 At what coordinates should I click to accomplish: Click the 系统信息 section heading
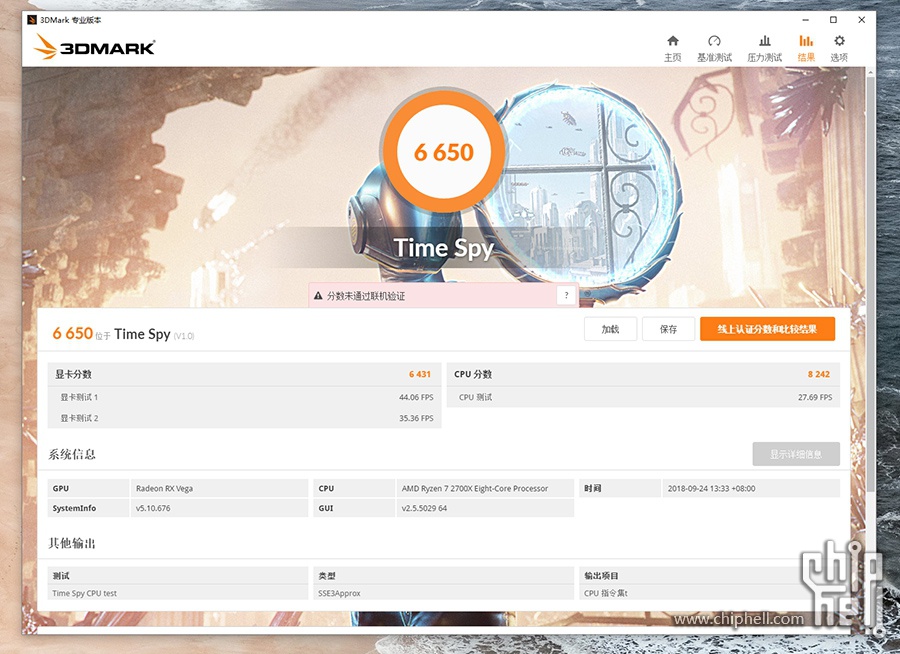(72, 454)
